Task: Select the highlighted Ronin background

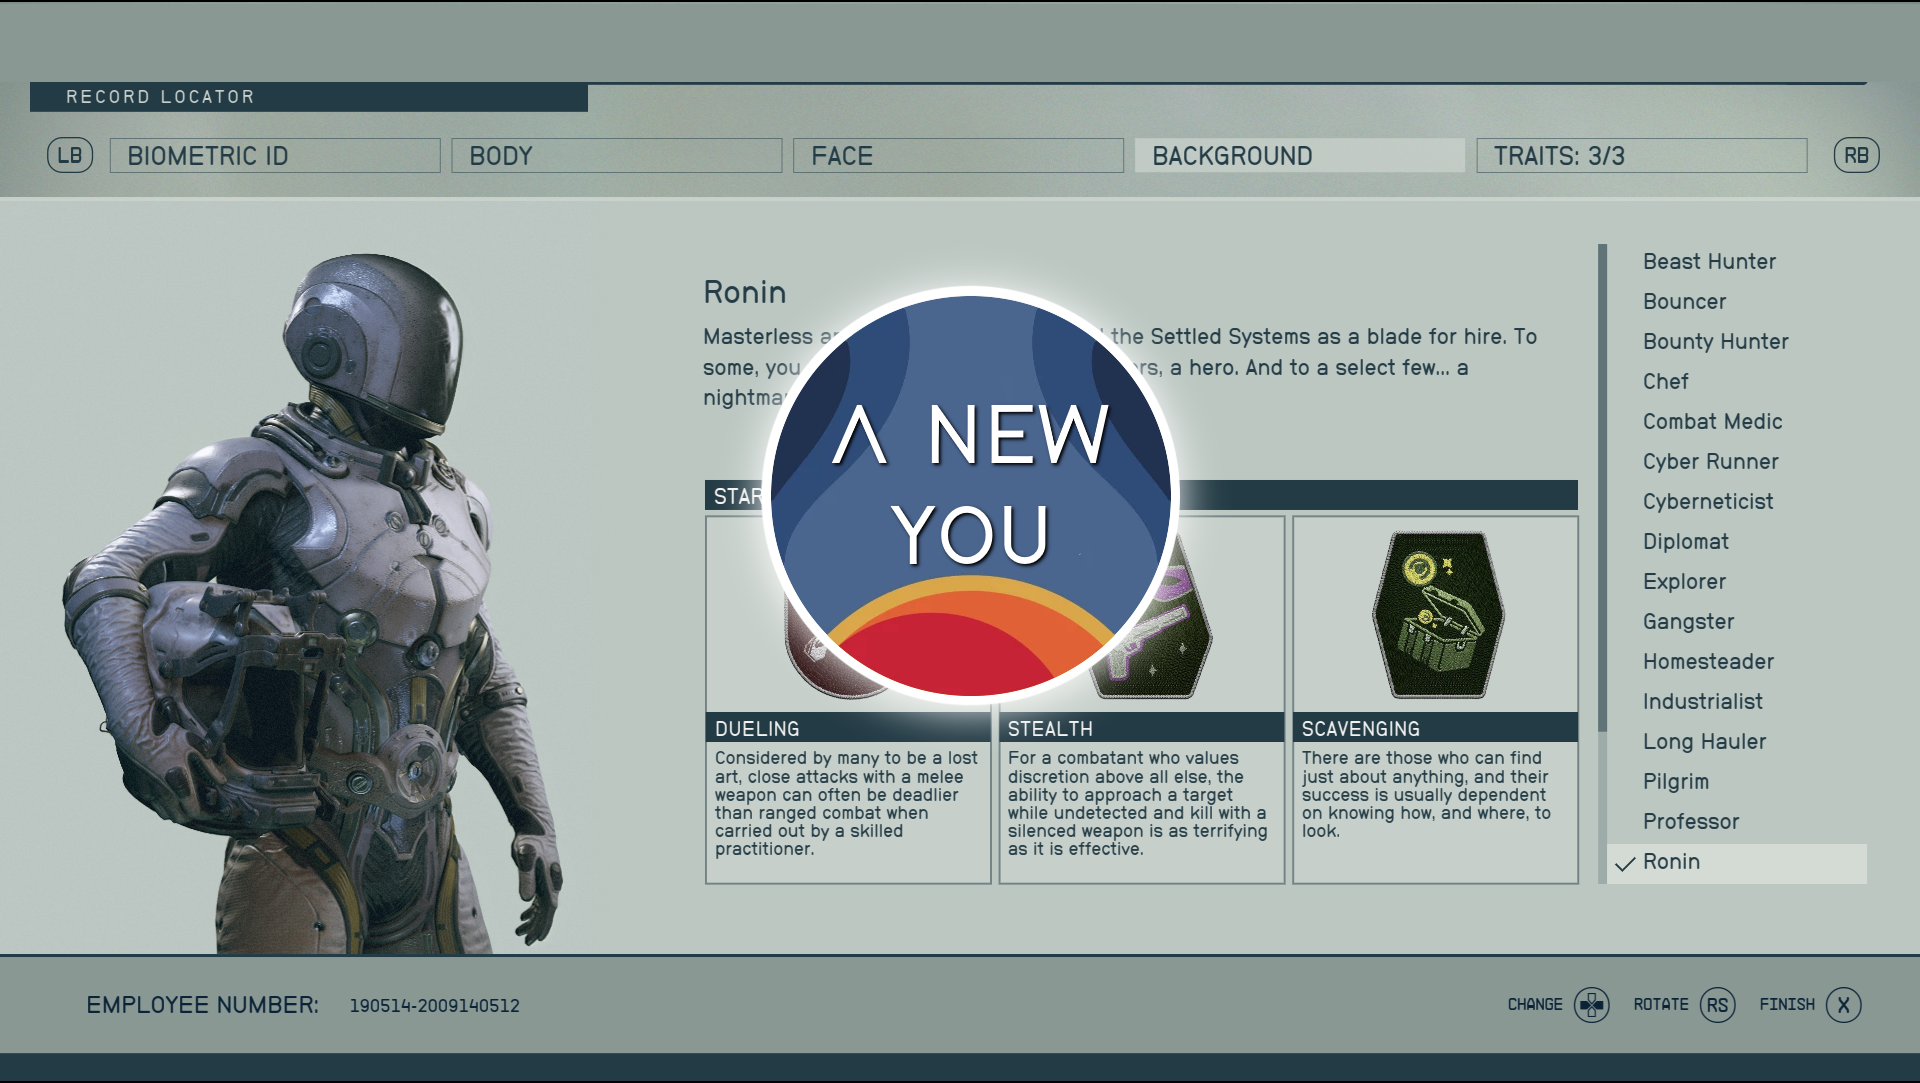Action: tap(1737, 863)
